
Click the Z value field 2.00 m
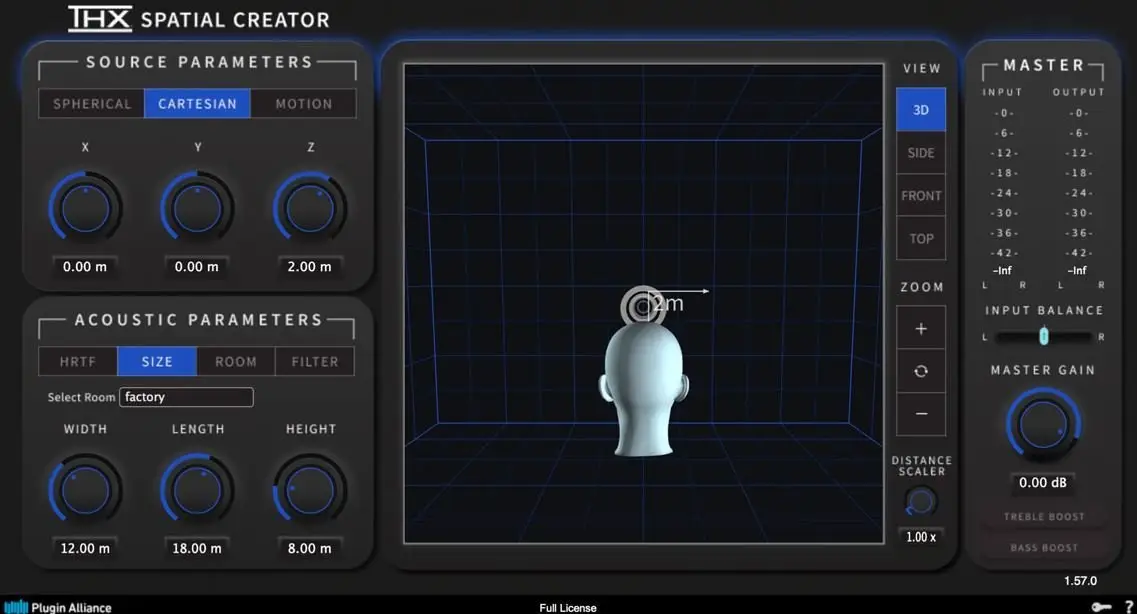pos(310,267)
